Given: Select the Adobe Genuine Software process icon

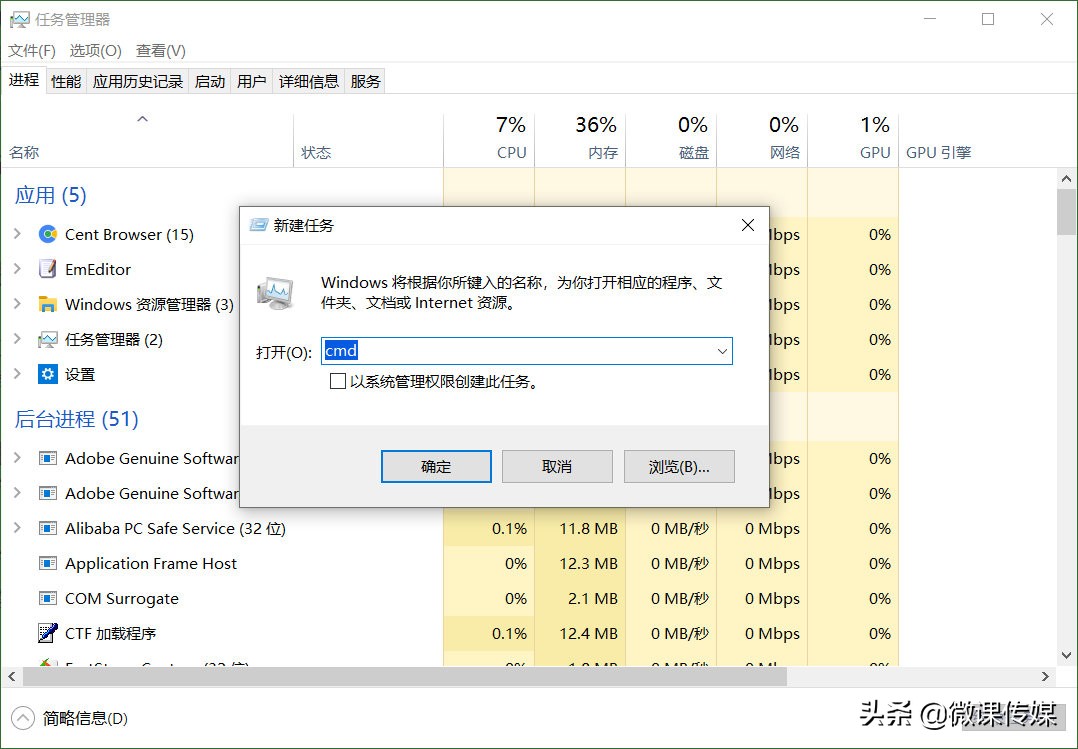Looking at the screenshot, I should click(x=46, y=458).
